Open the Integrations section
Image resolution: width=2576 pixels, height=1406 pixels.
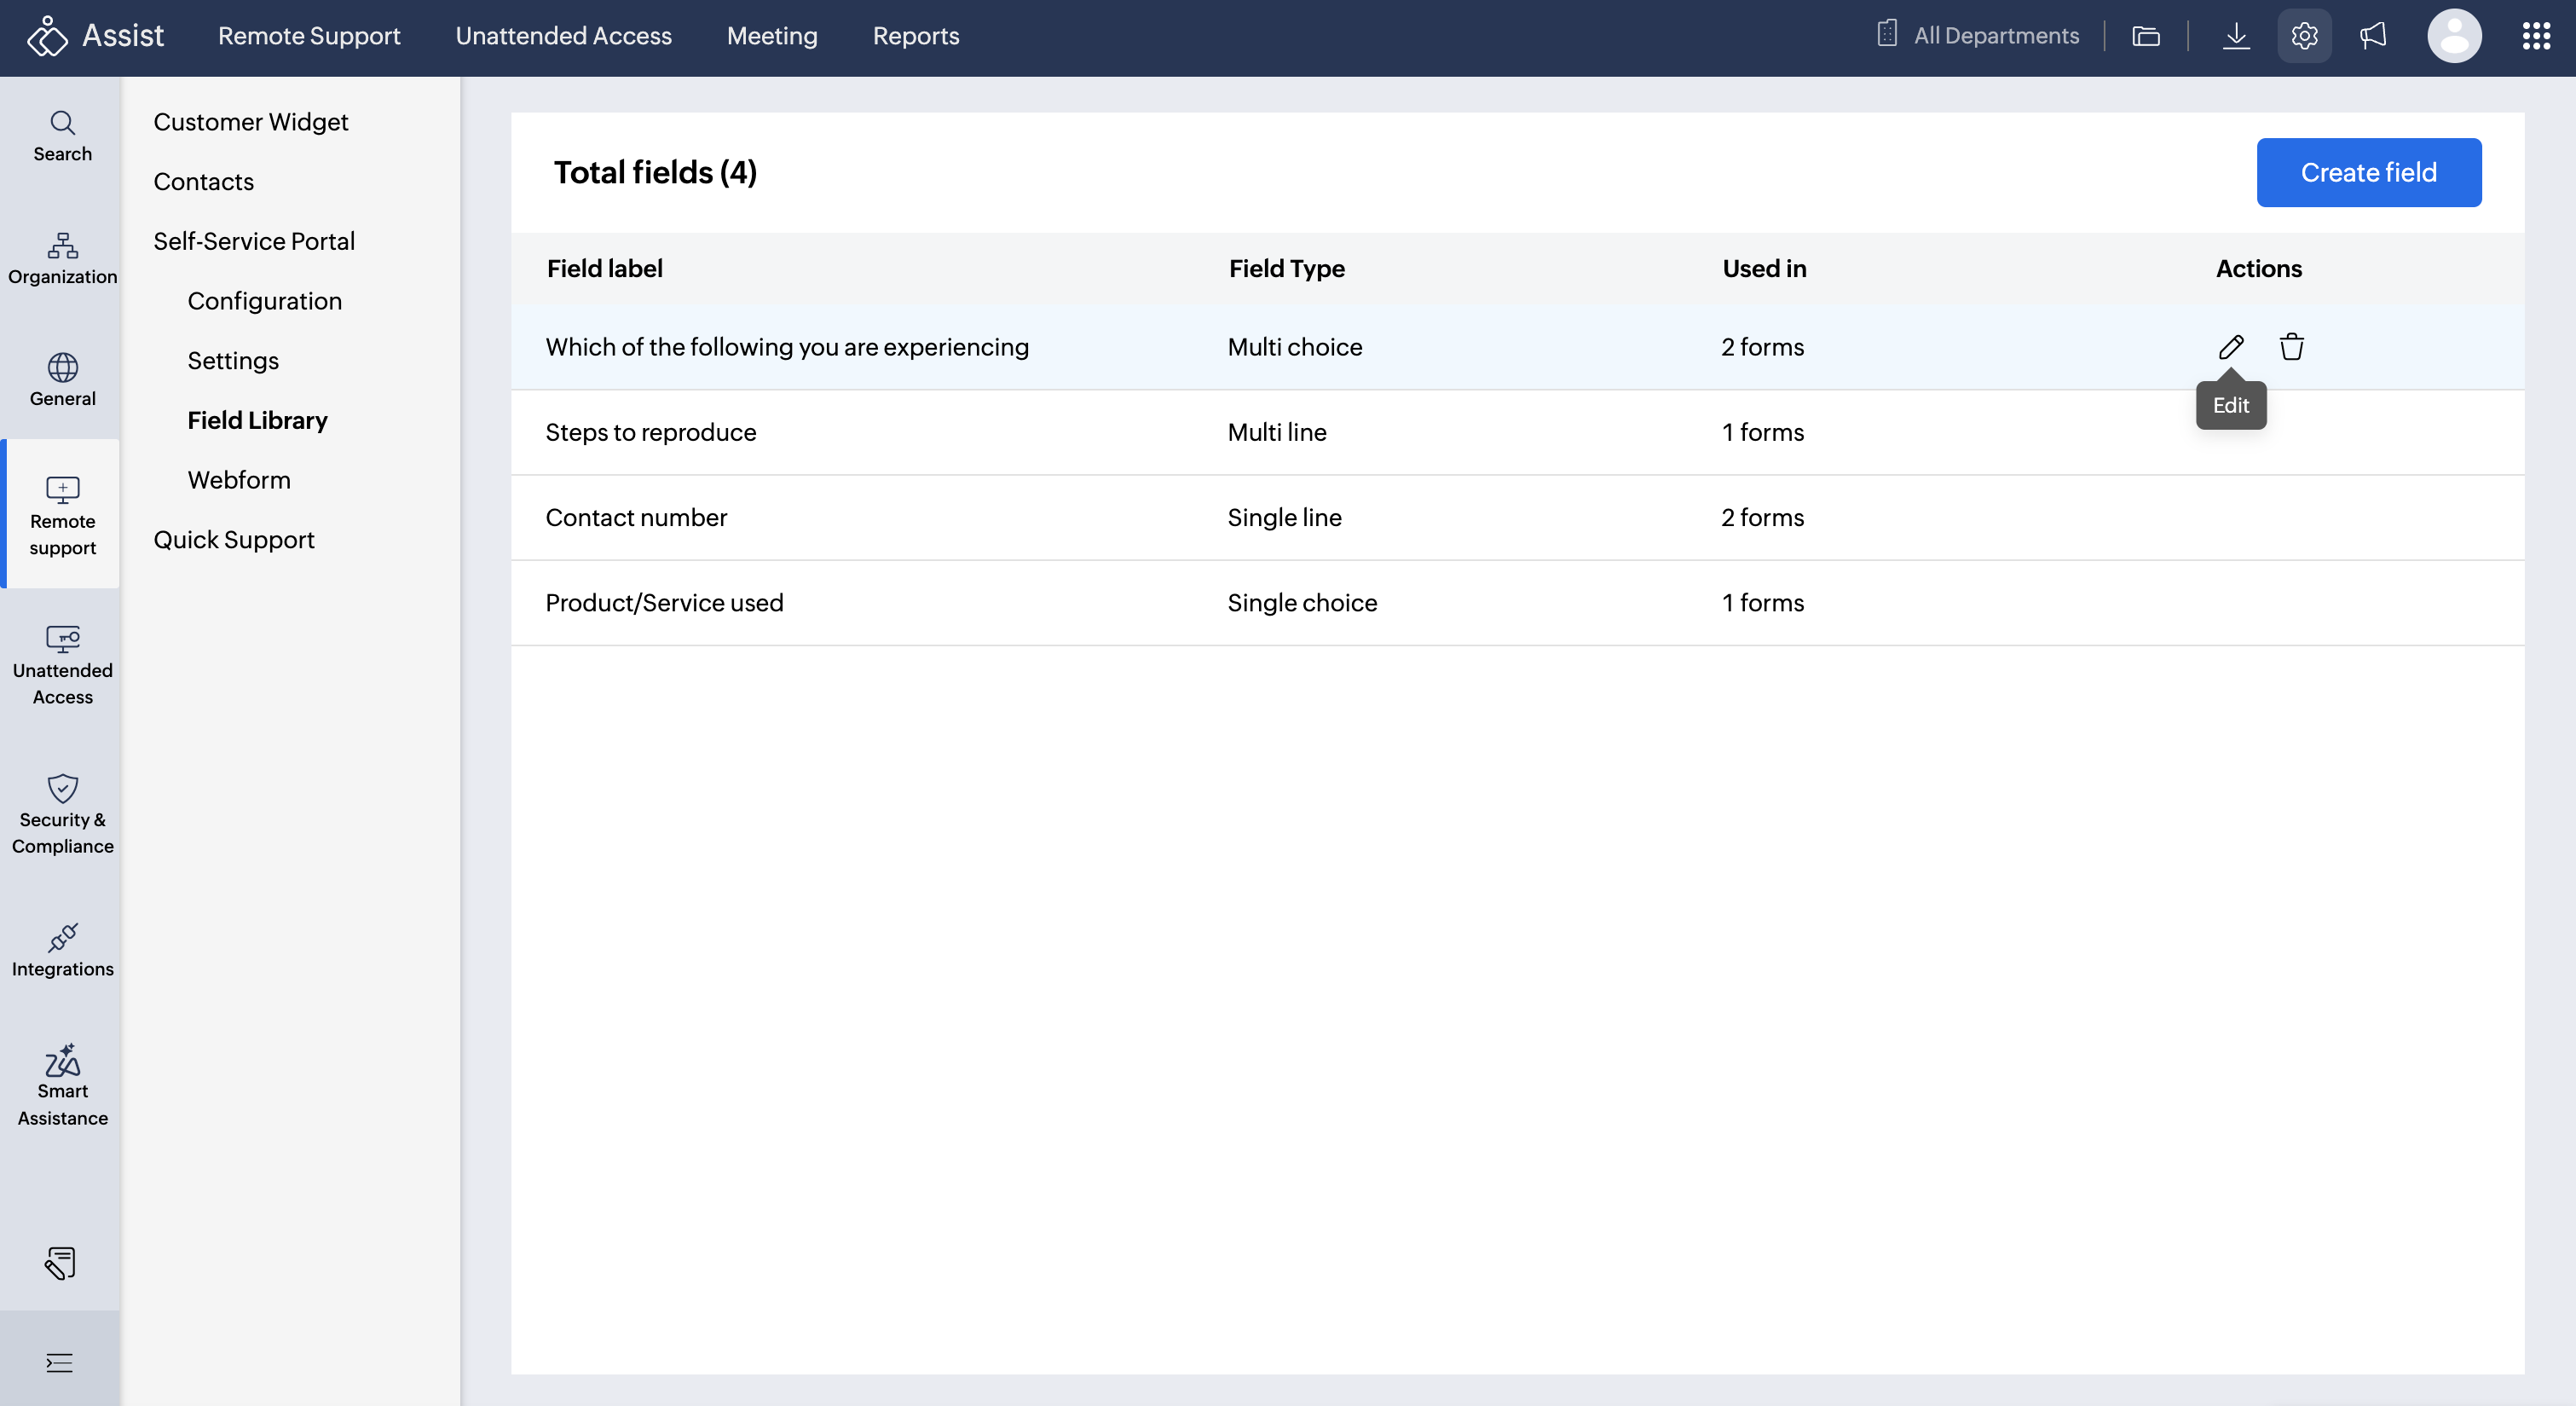tap(62, 950)
